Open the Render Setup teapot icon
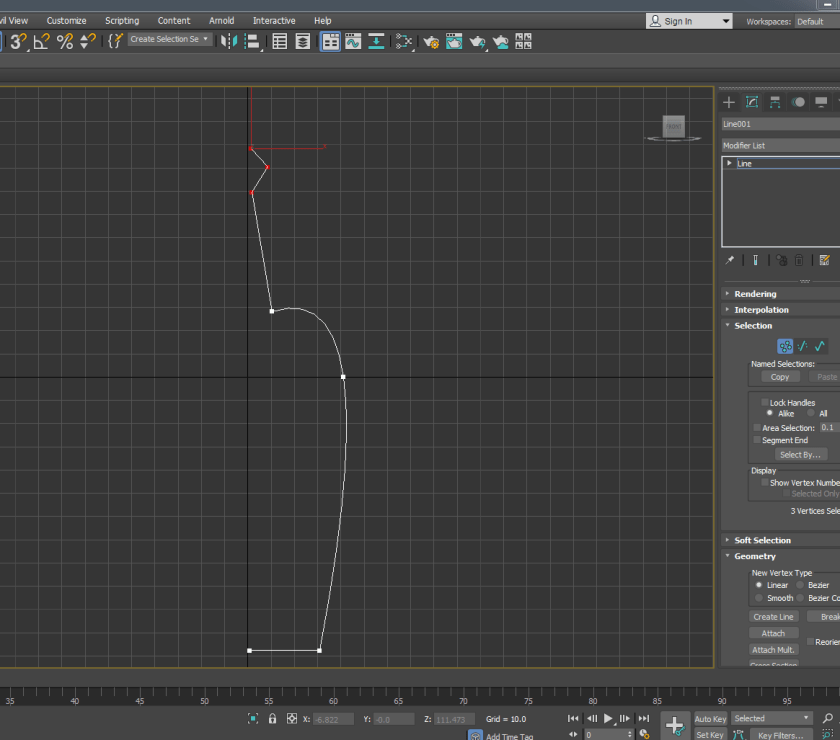840x740 pixels. click(x=431, y=41)
